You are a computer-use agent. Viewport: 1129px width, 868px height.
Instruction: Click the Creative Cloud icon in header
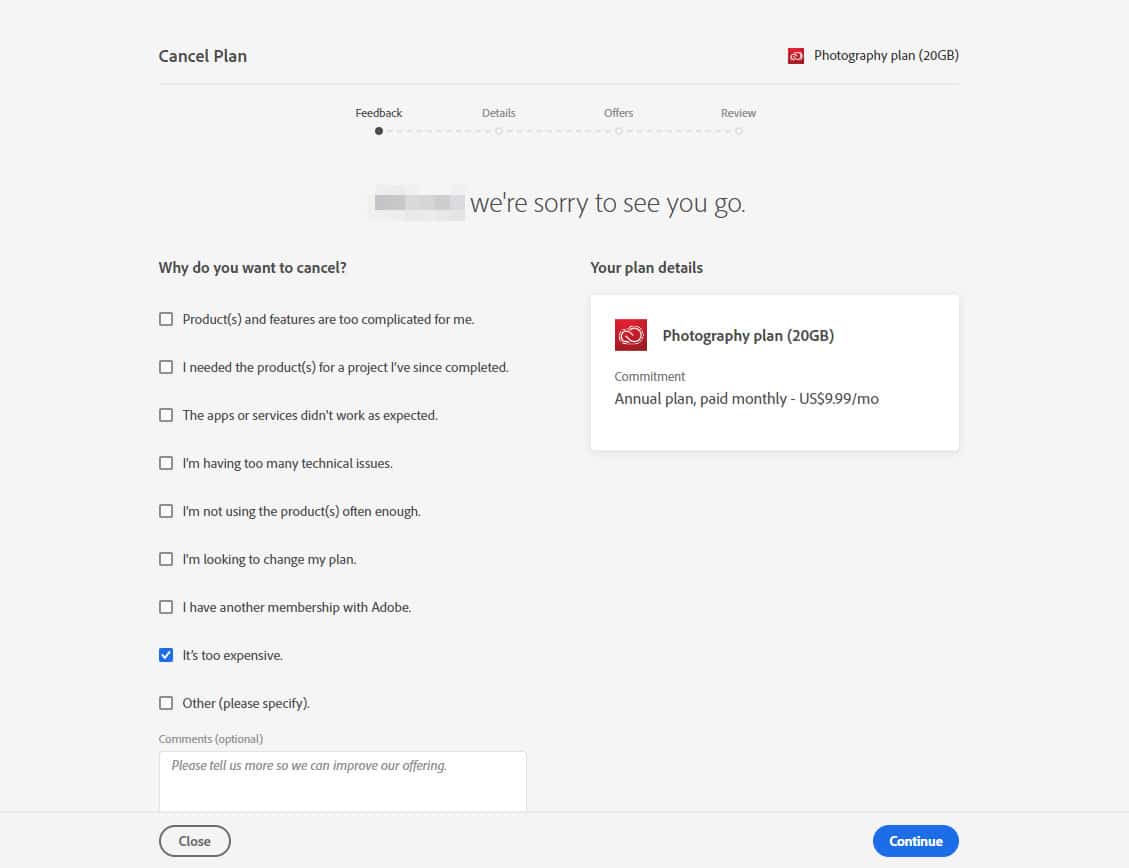[x=796, y=56]
